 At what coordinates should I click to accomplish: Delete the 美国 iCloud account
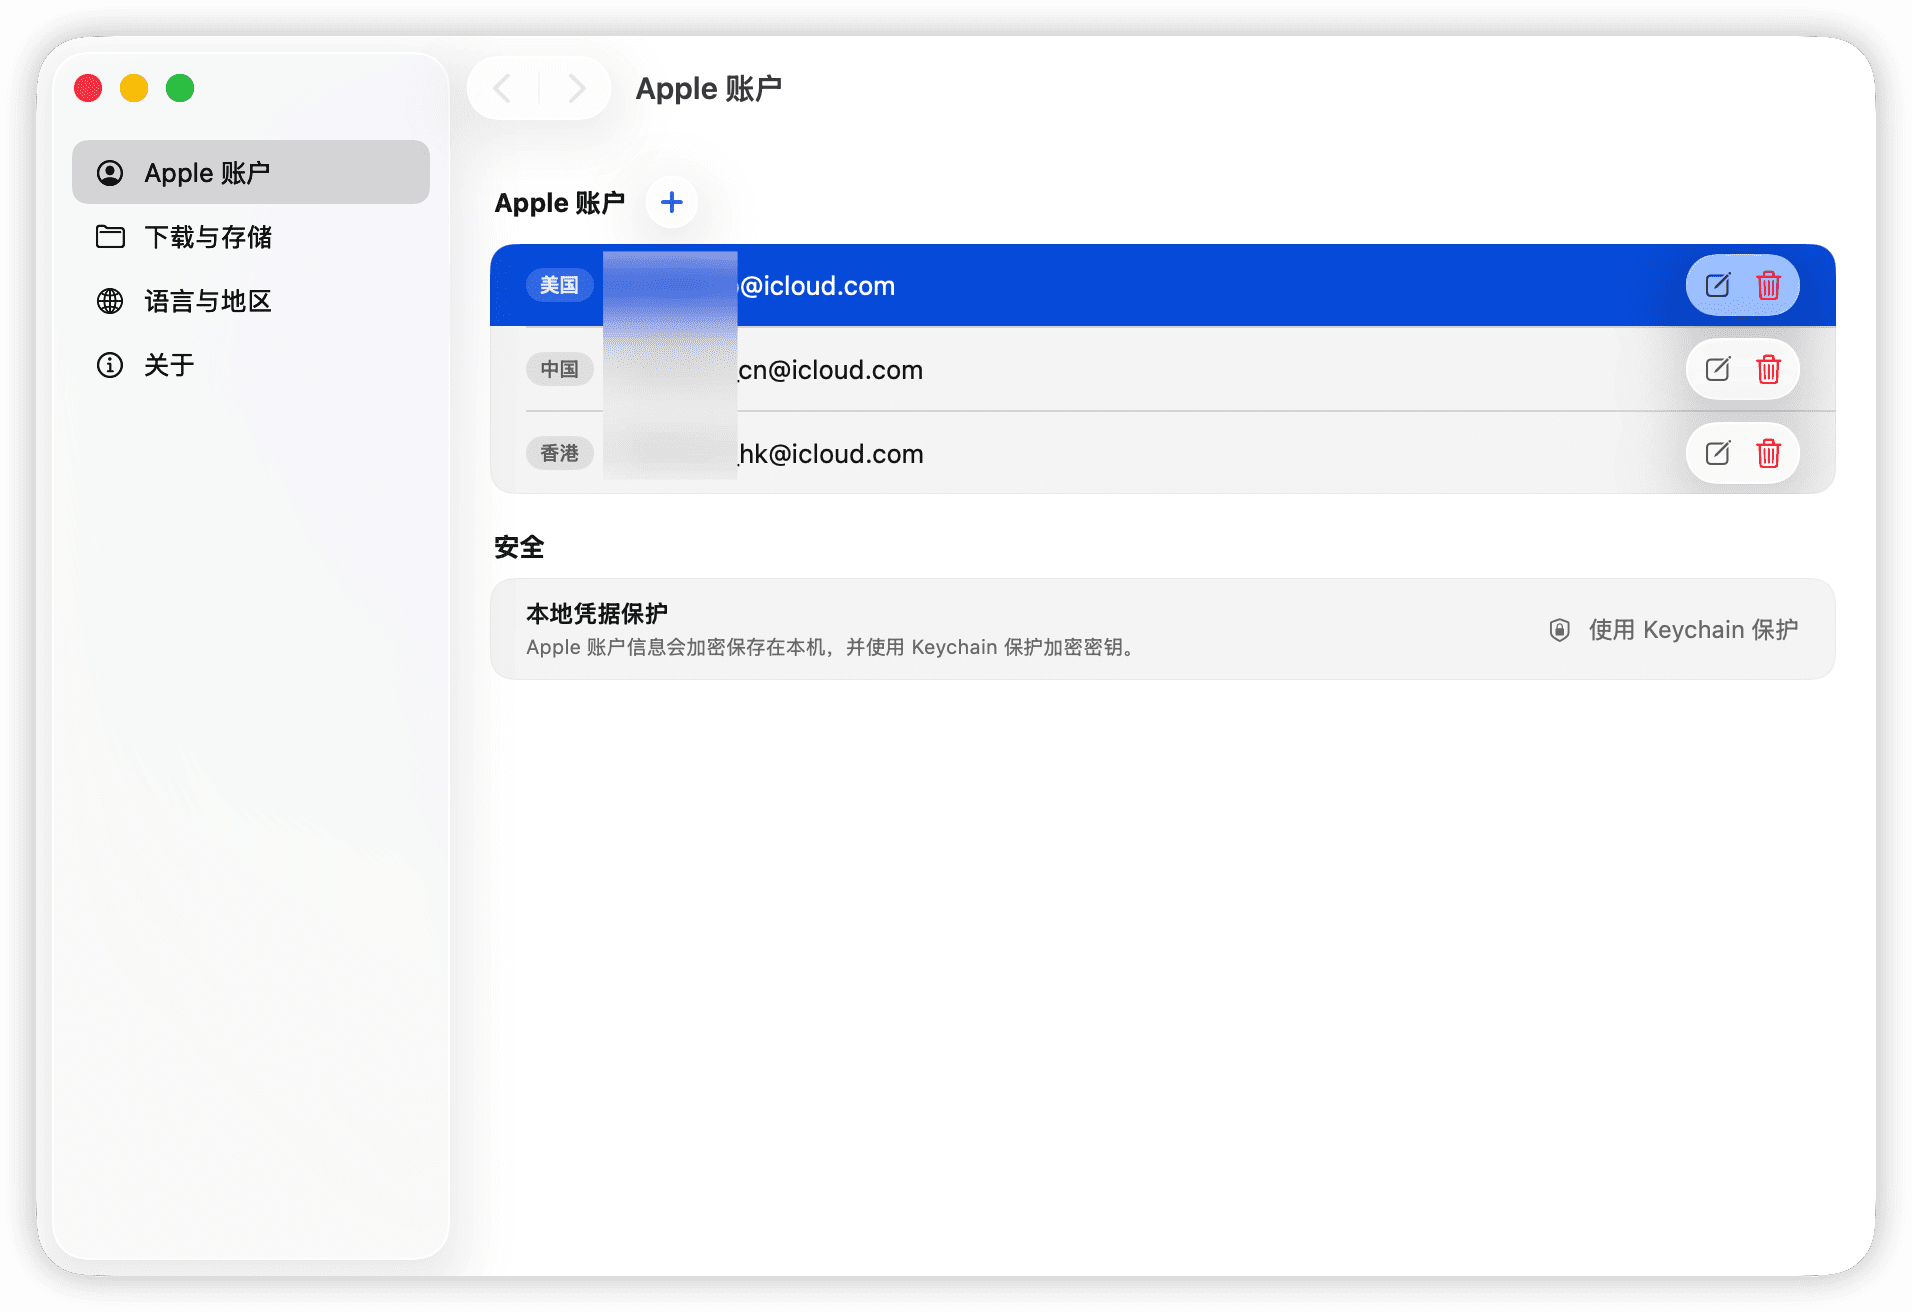1768,285
